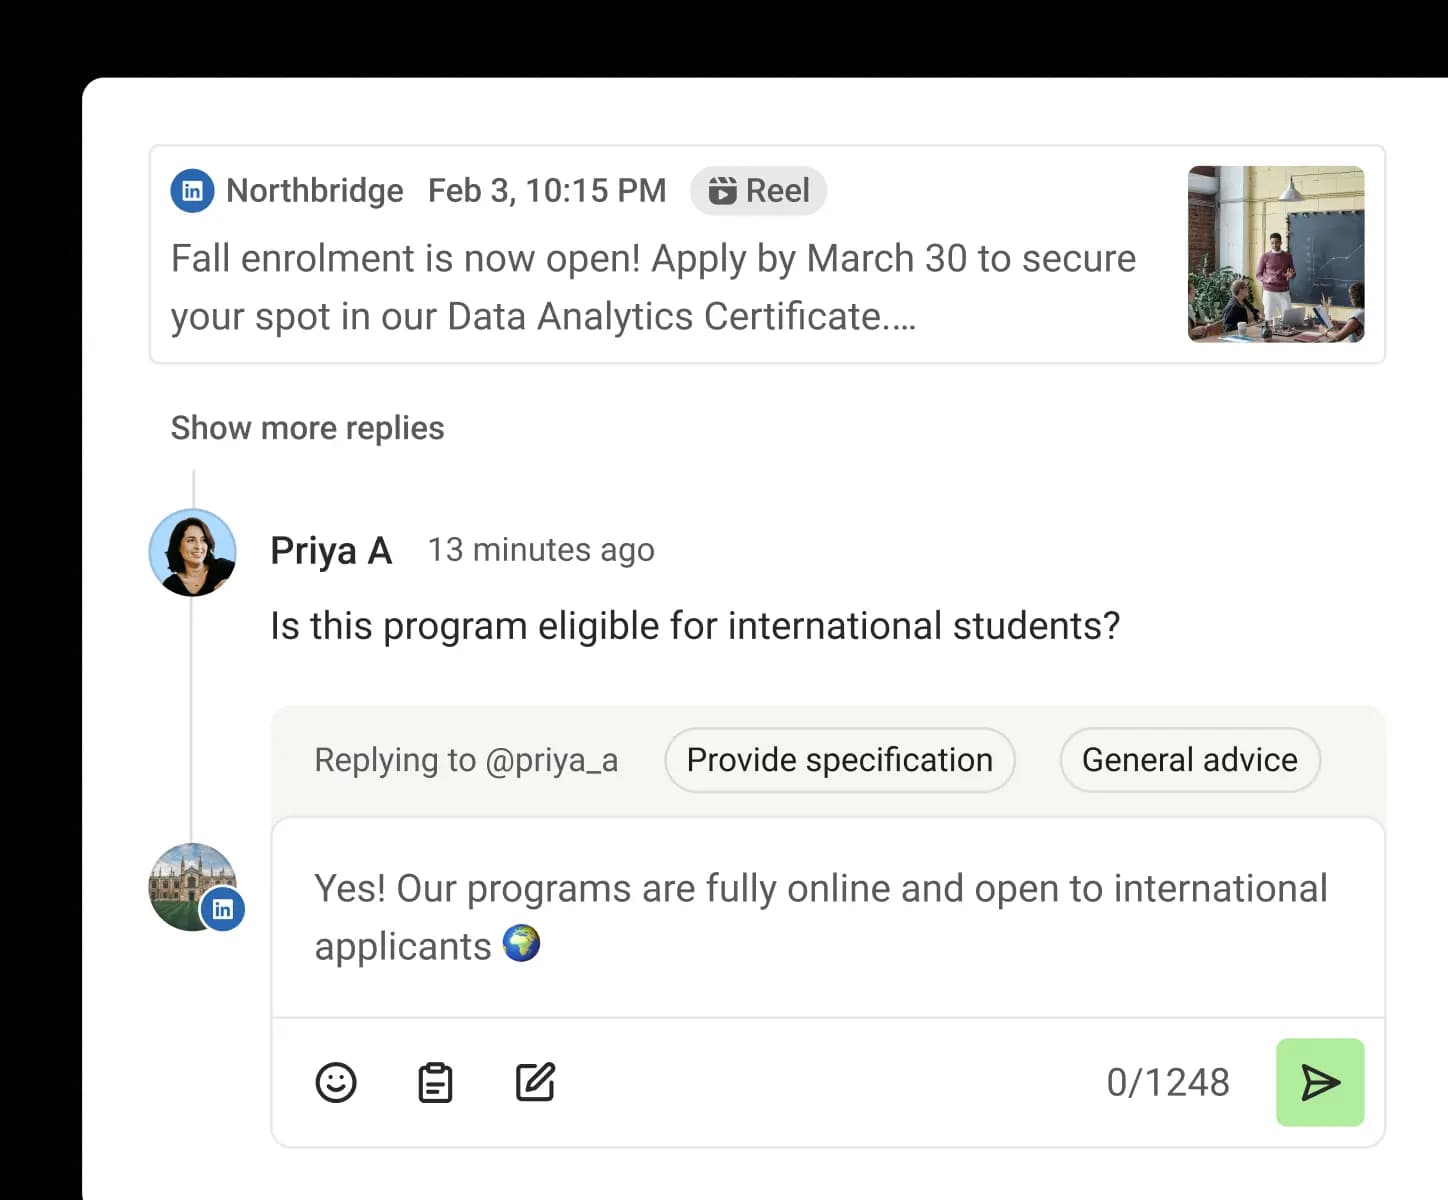Expand Show more replies thread

click(x=307, y=428)
